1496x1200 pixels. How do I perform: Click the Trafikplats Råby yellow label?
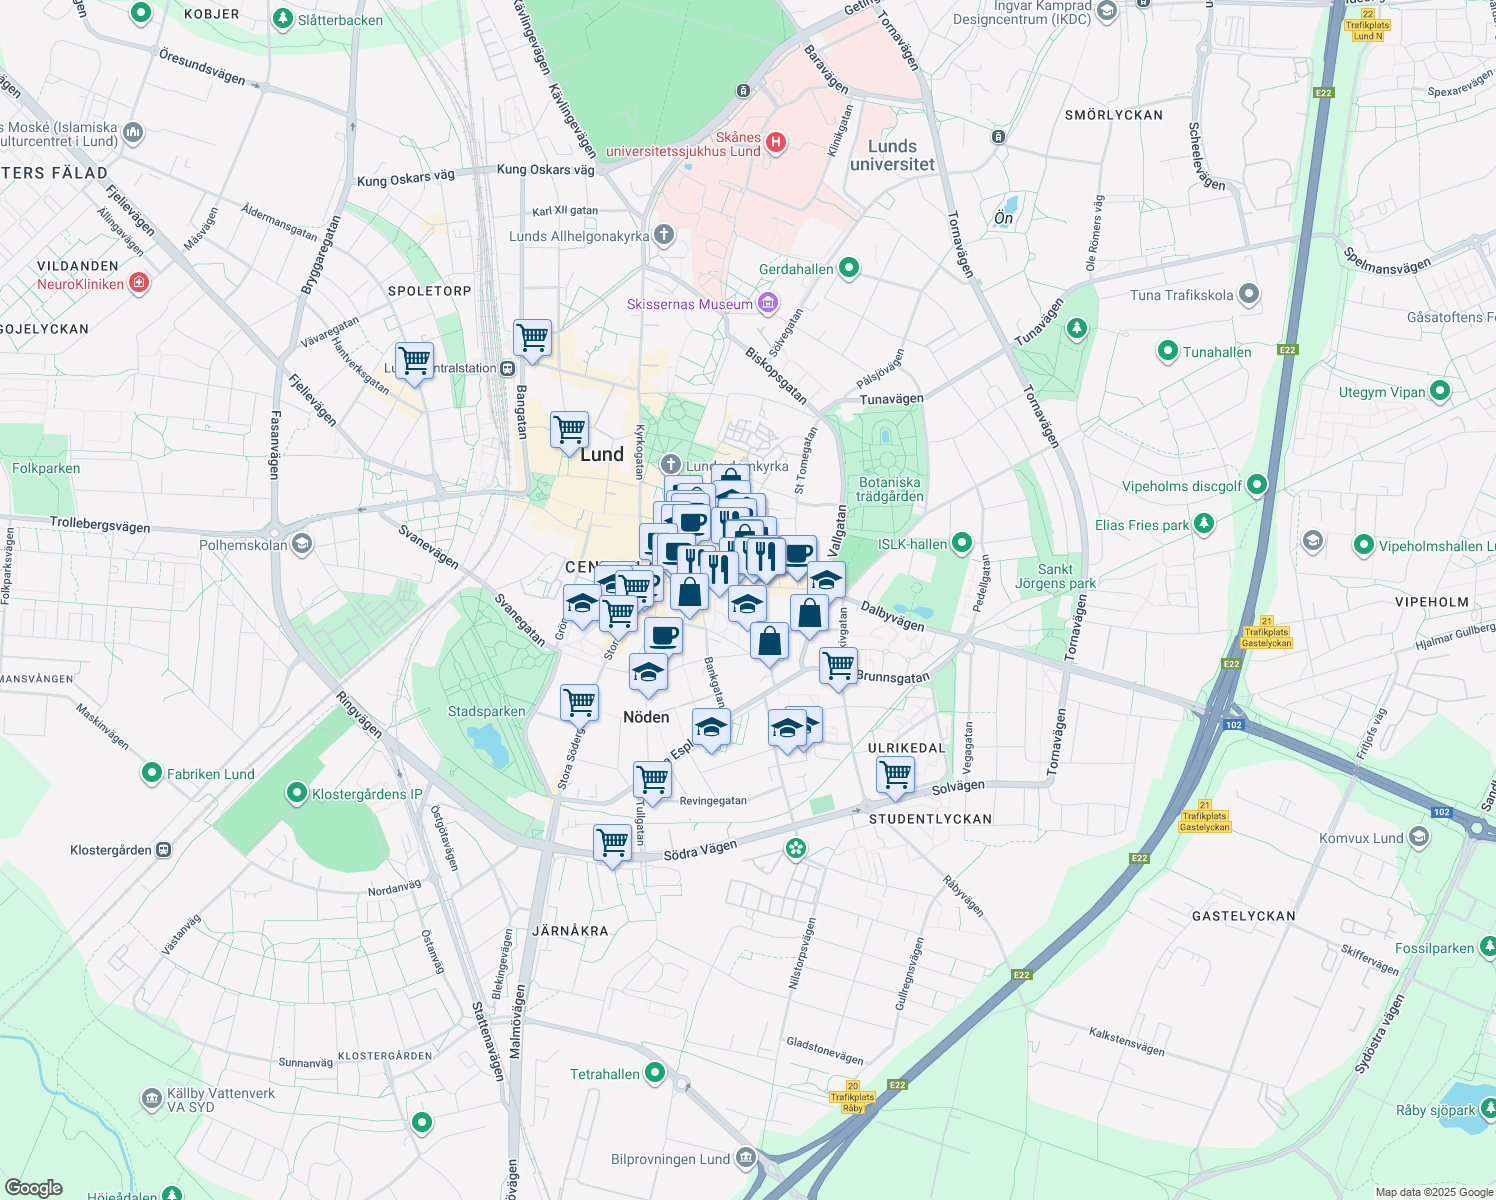coord(851,1097)
